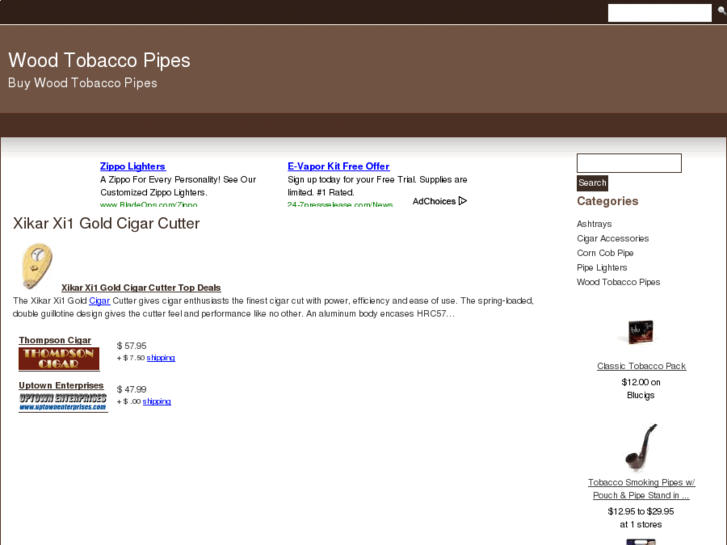
Task: Click the $12.95 to $29.95 price text
Action: (x=641, y=512)
